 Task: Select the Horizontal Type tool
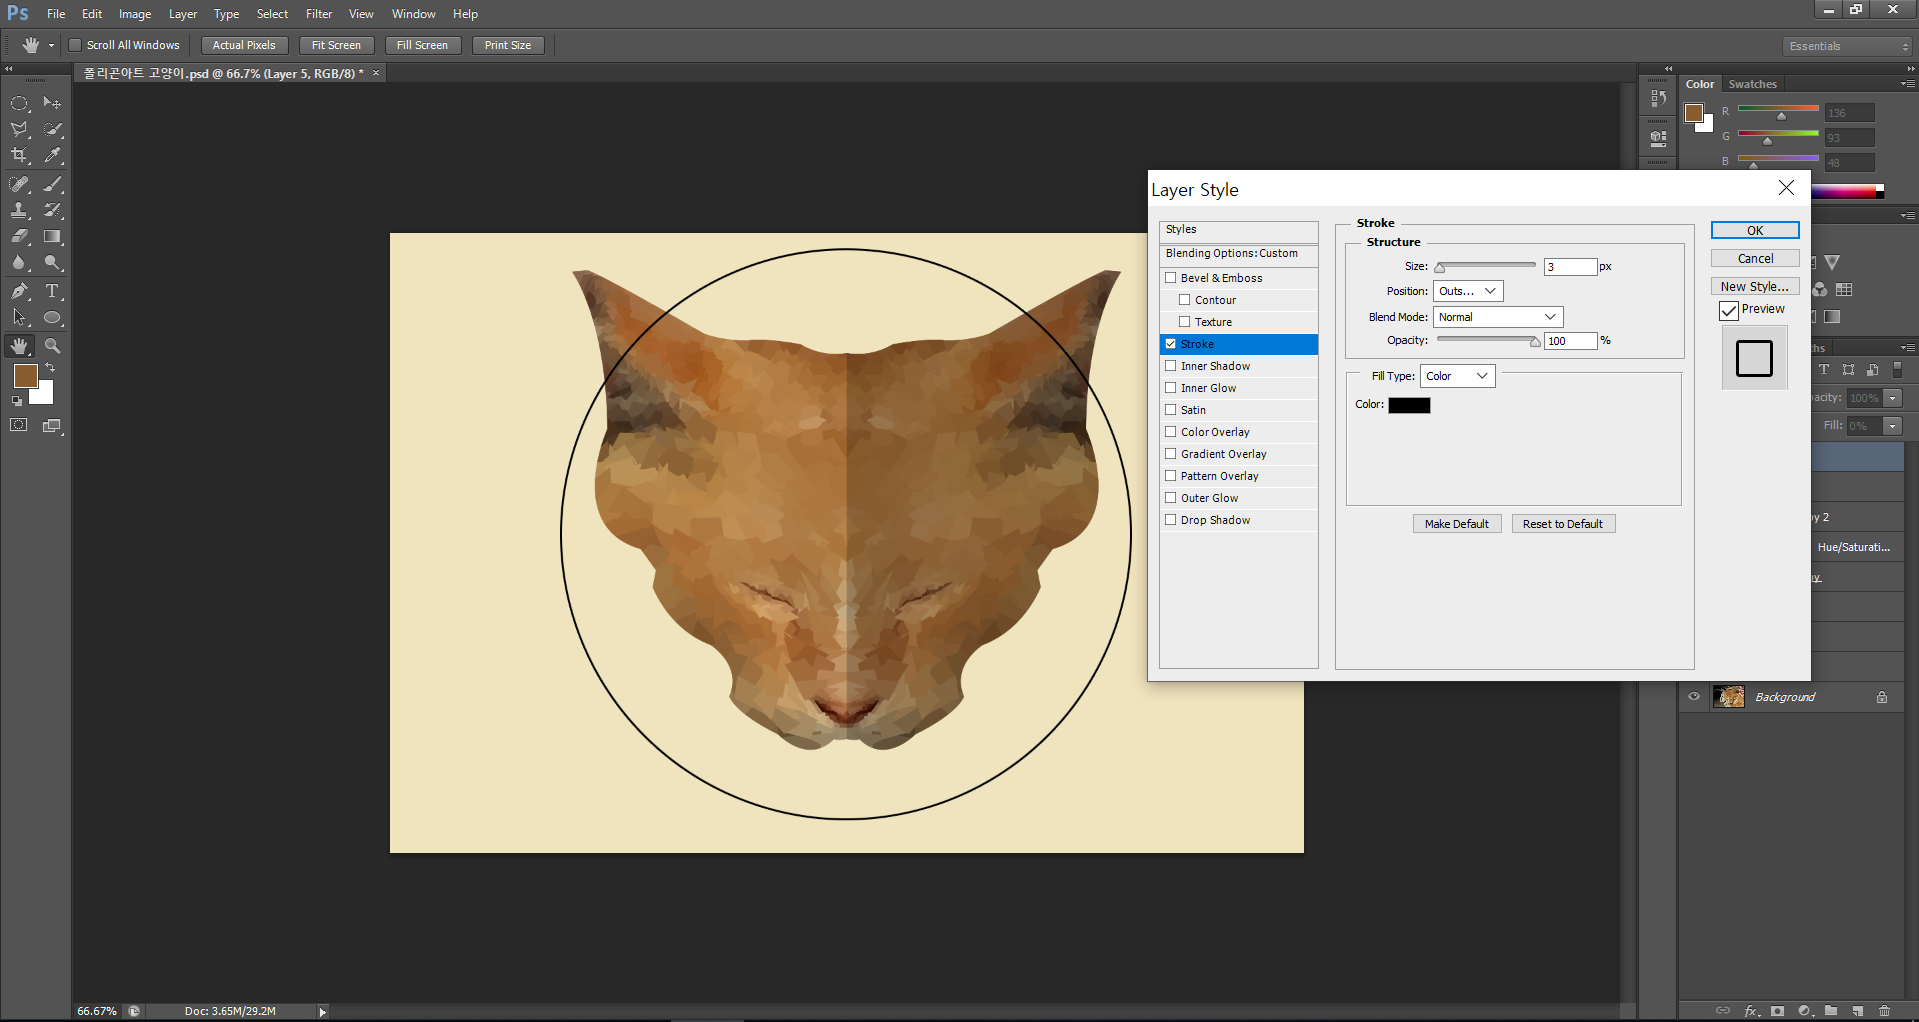point(52,291)
